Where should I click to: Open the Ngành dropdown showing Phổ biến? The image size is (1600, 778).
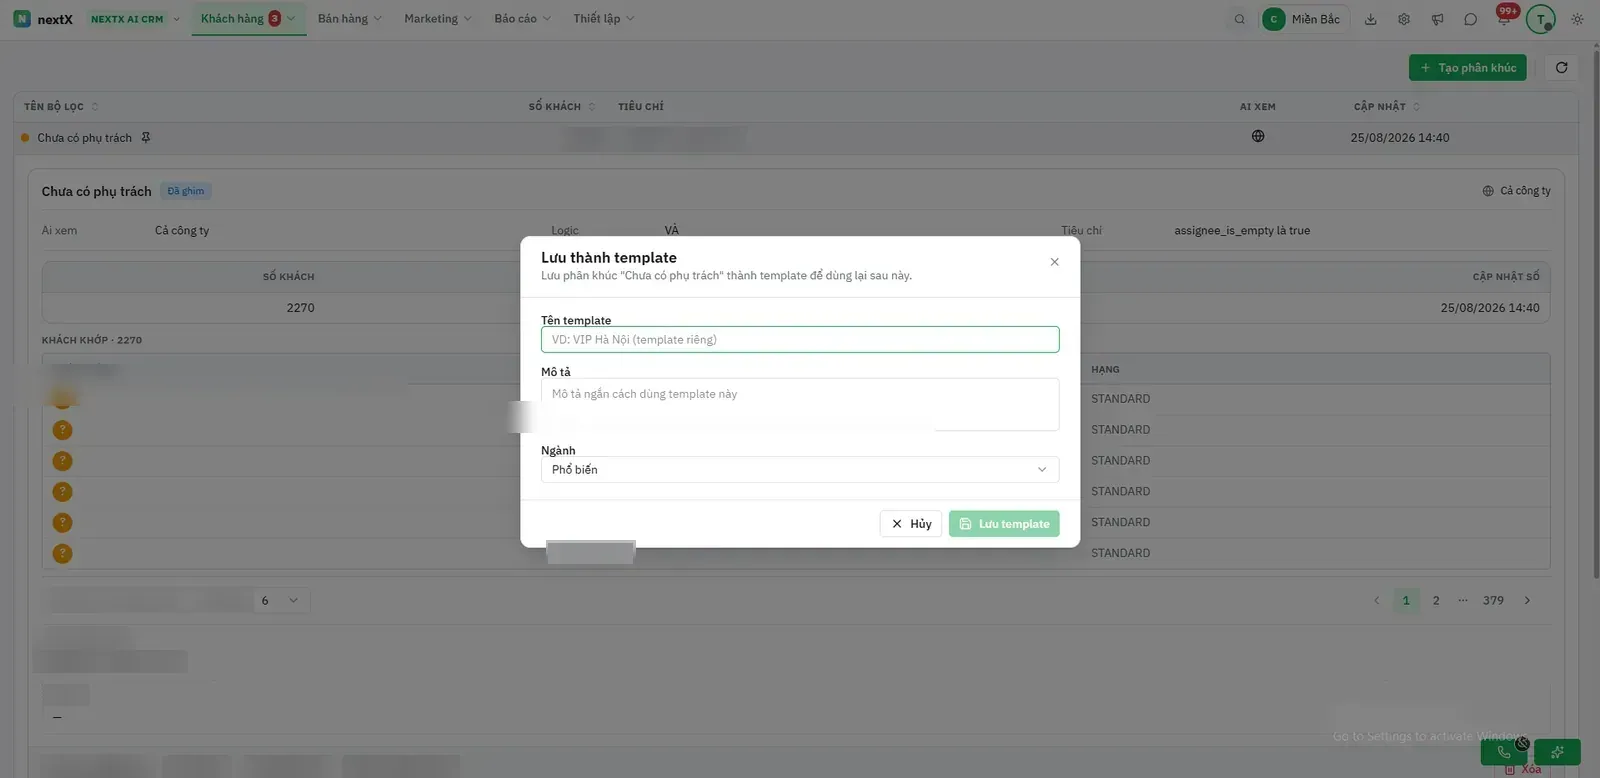(x=800, y=470)
